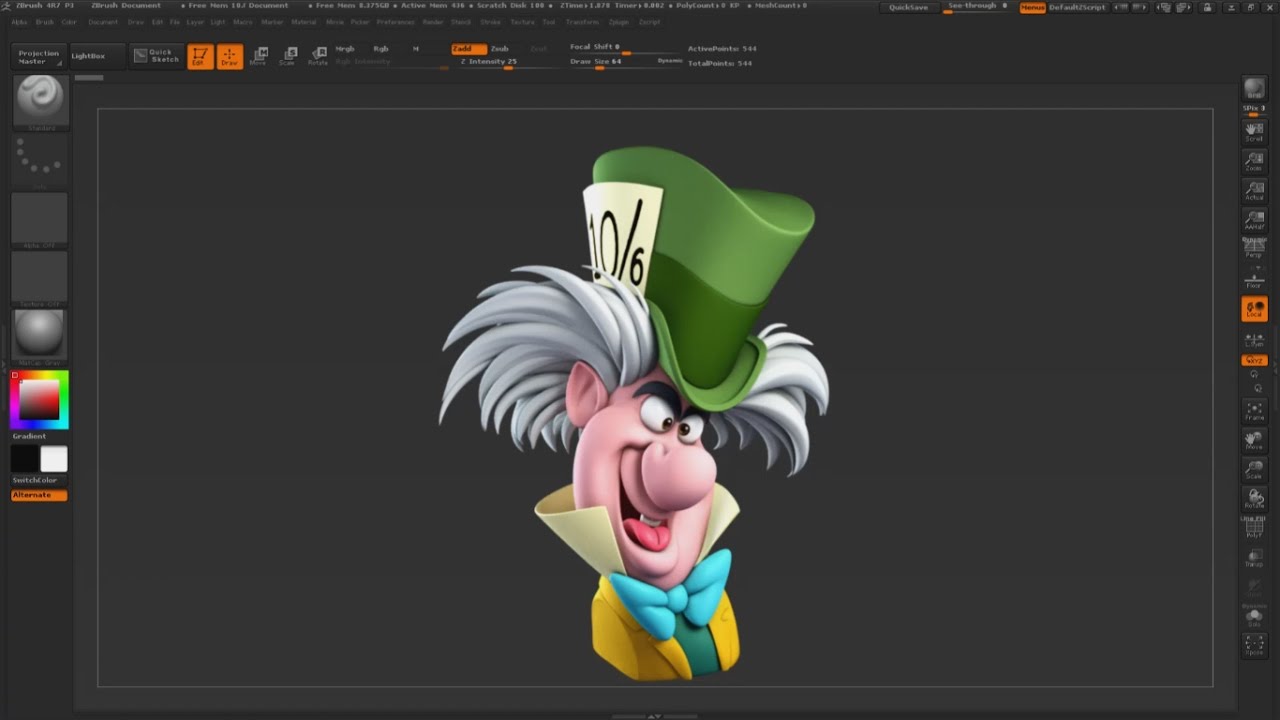Click the TotalPoints: 544 readout
This screenshot has height=720, width=1280.
coord(720,63)
